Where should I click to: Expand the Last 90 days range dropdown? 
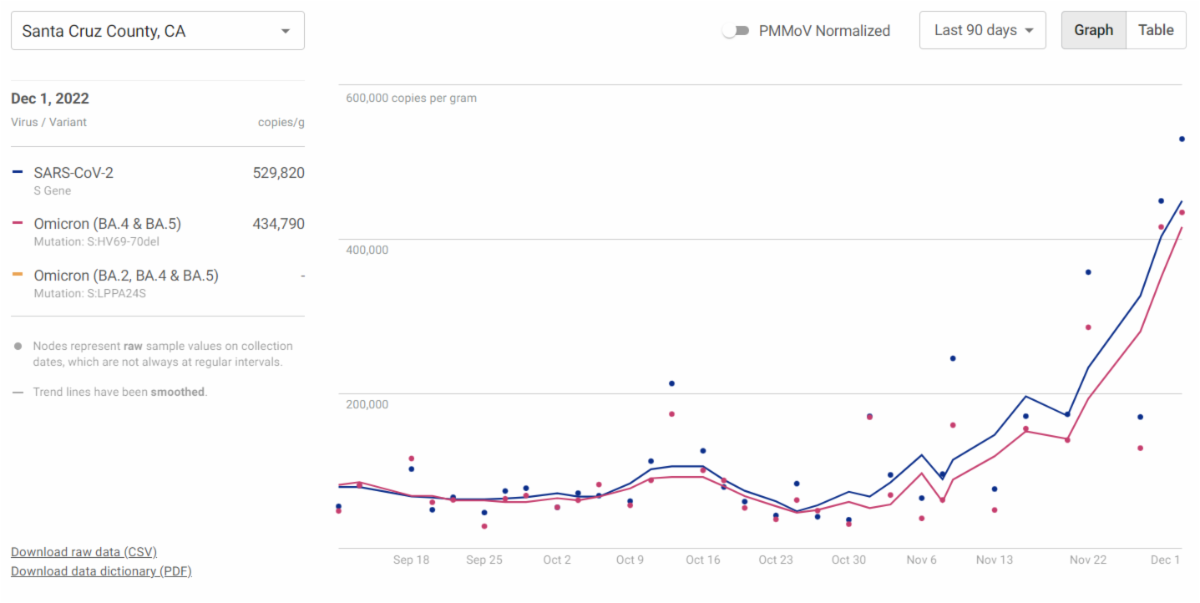(982, 30)
